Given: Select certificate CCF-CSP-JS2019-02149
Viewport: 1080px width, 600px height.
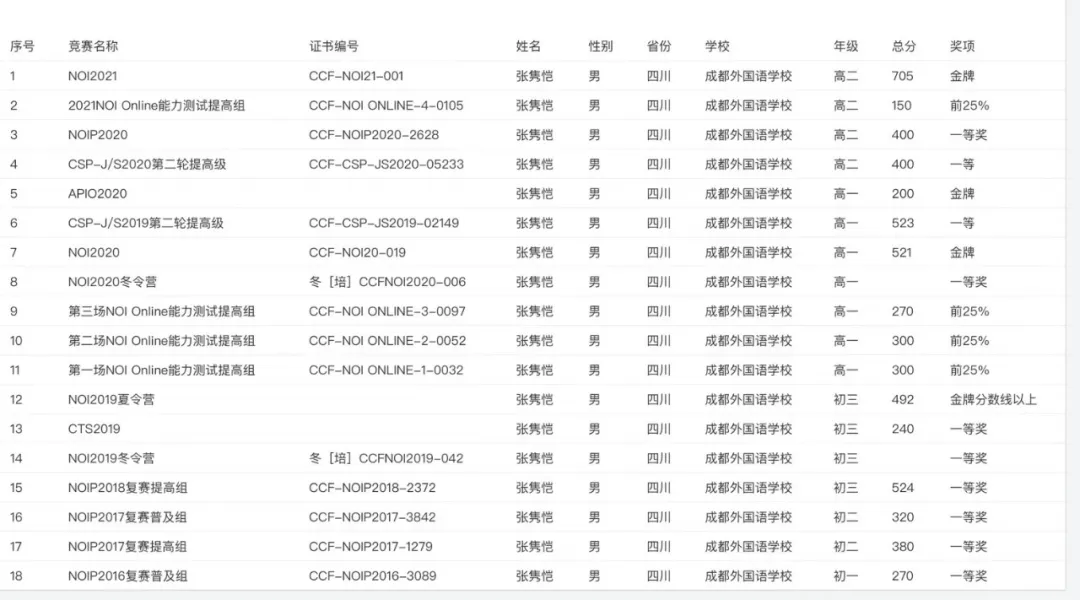Looking at the screenshot, I should pyautogui.click(x=384, y=223).
